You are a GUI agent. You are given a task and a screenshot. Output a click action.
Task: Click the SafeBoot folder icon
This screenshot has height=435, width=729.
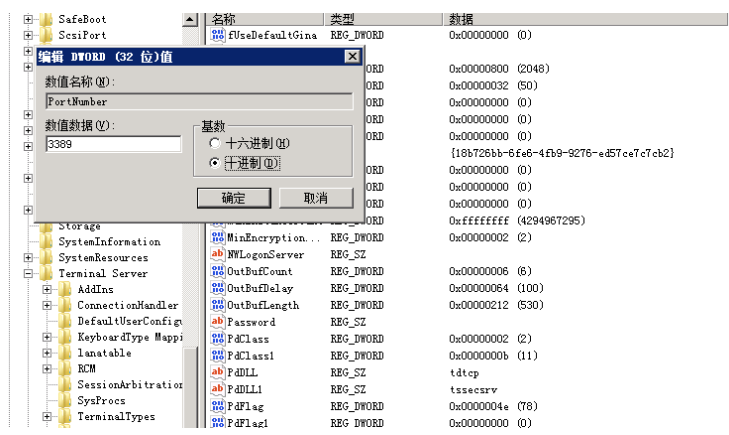pyautogui.click(x=46, y=20)
